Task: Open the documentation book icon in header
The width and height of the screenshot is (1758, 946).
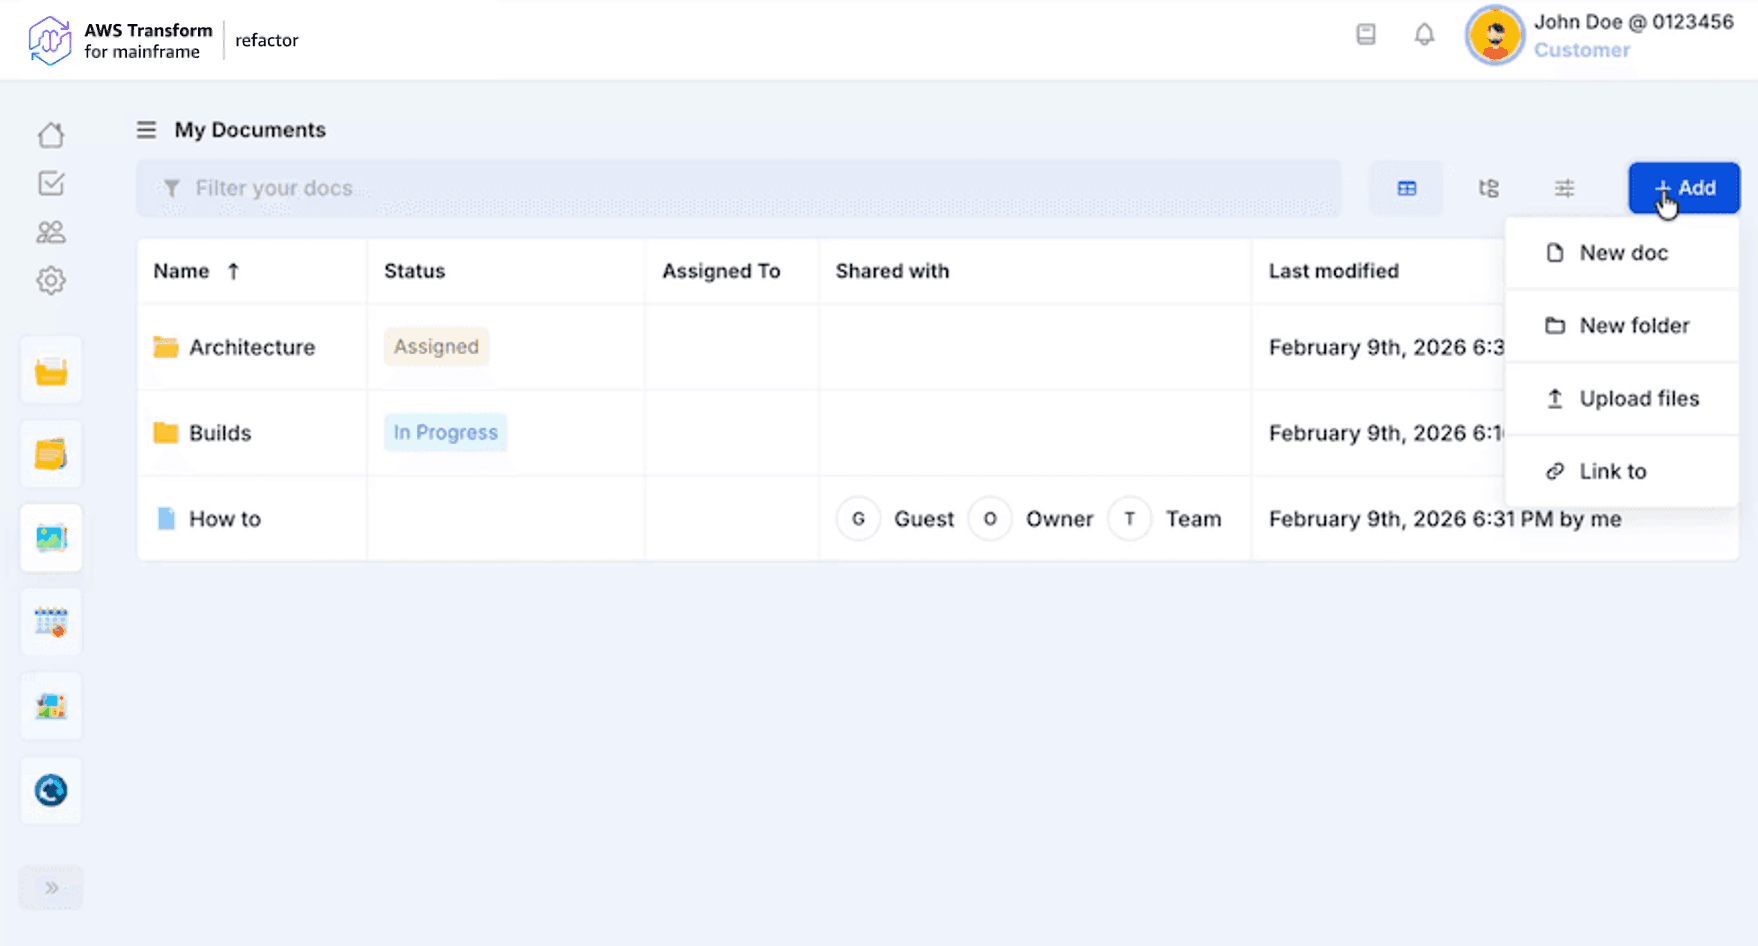Action: point(1366,35)
